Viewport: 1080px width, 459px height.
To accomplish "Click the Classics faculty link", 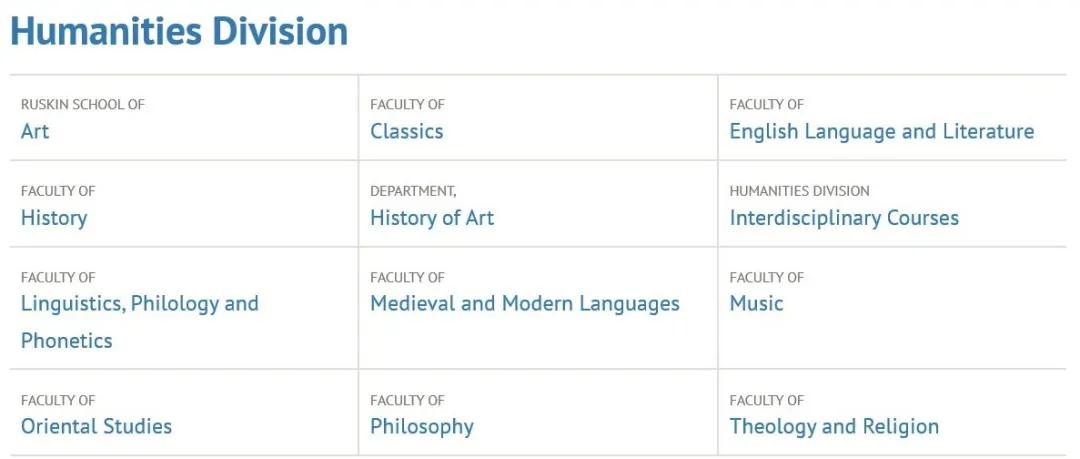I will point(406,131).
